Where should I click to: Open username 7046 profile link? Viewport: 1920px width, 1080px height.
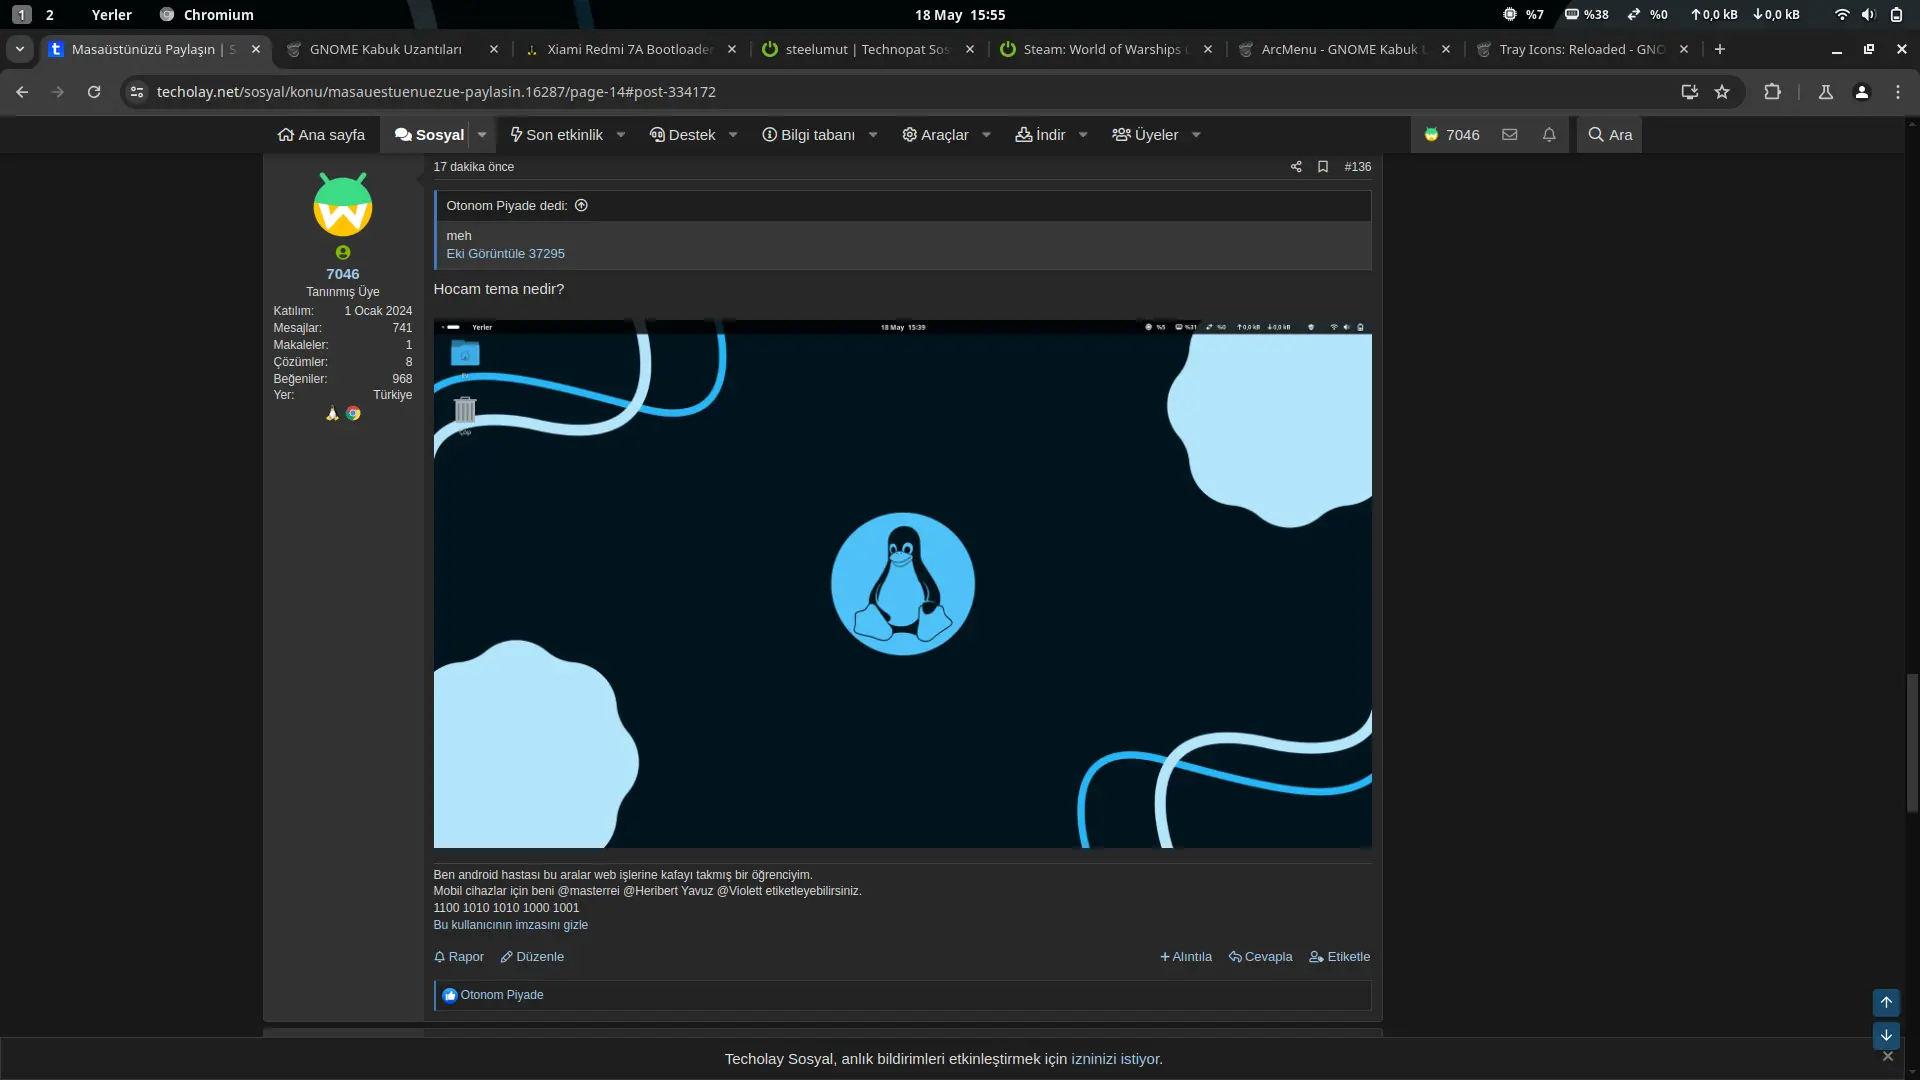tap(343, 274)
